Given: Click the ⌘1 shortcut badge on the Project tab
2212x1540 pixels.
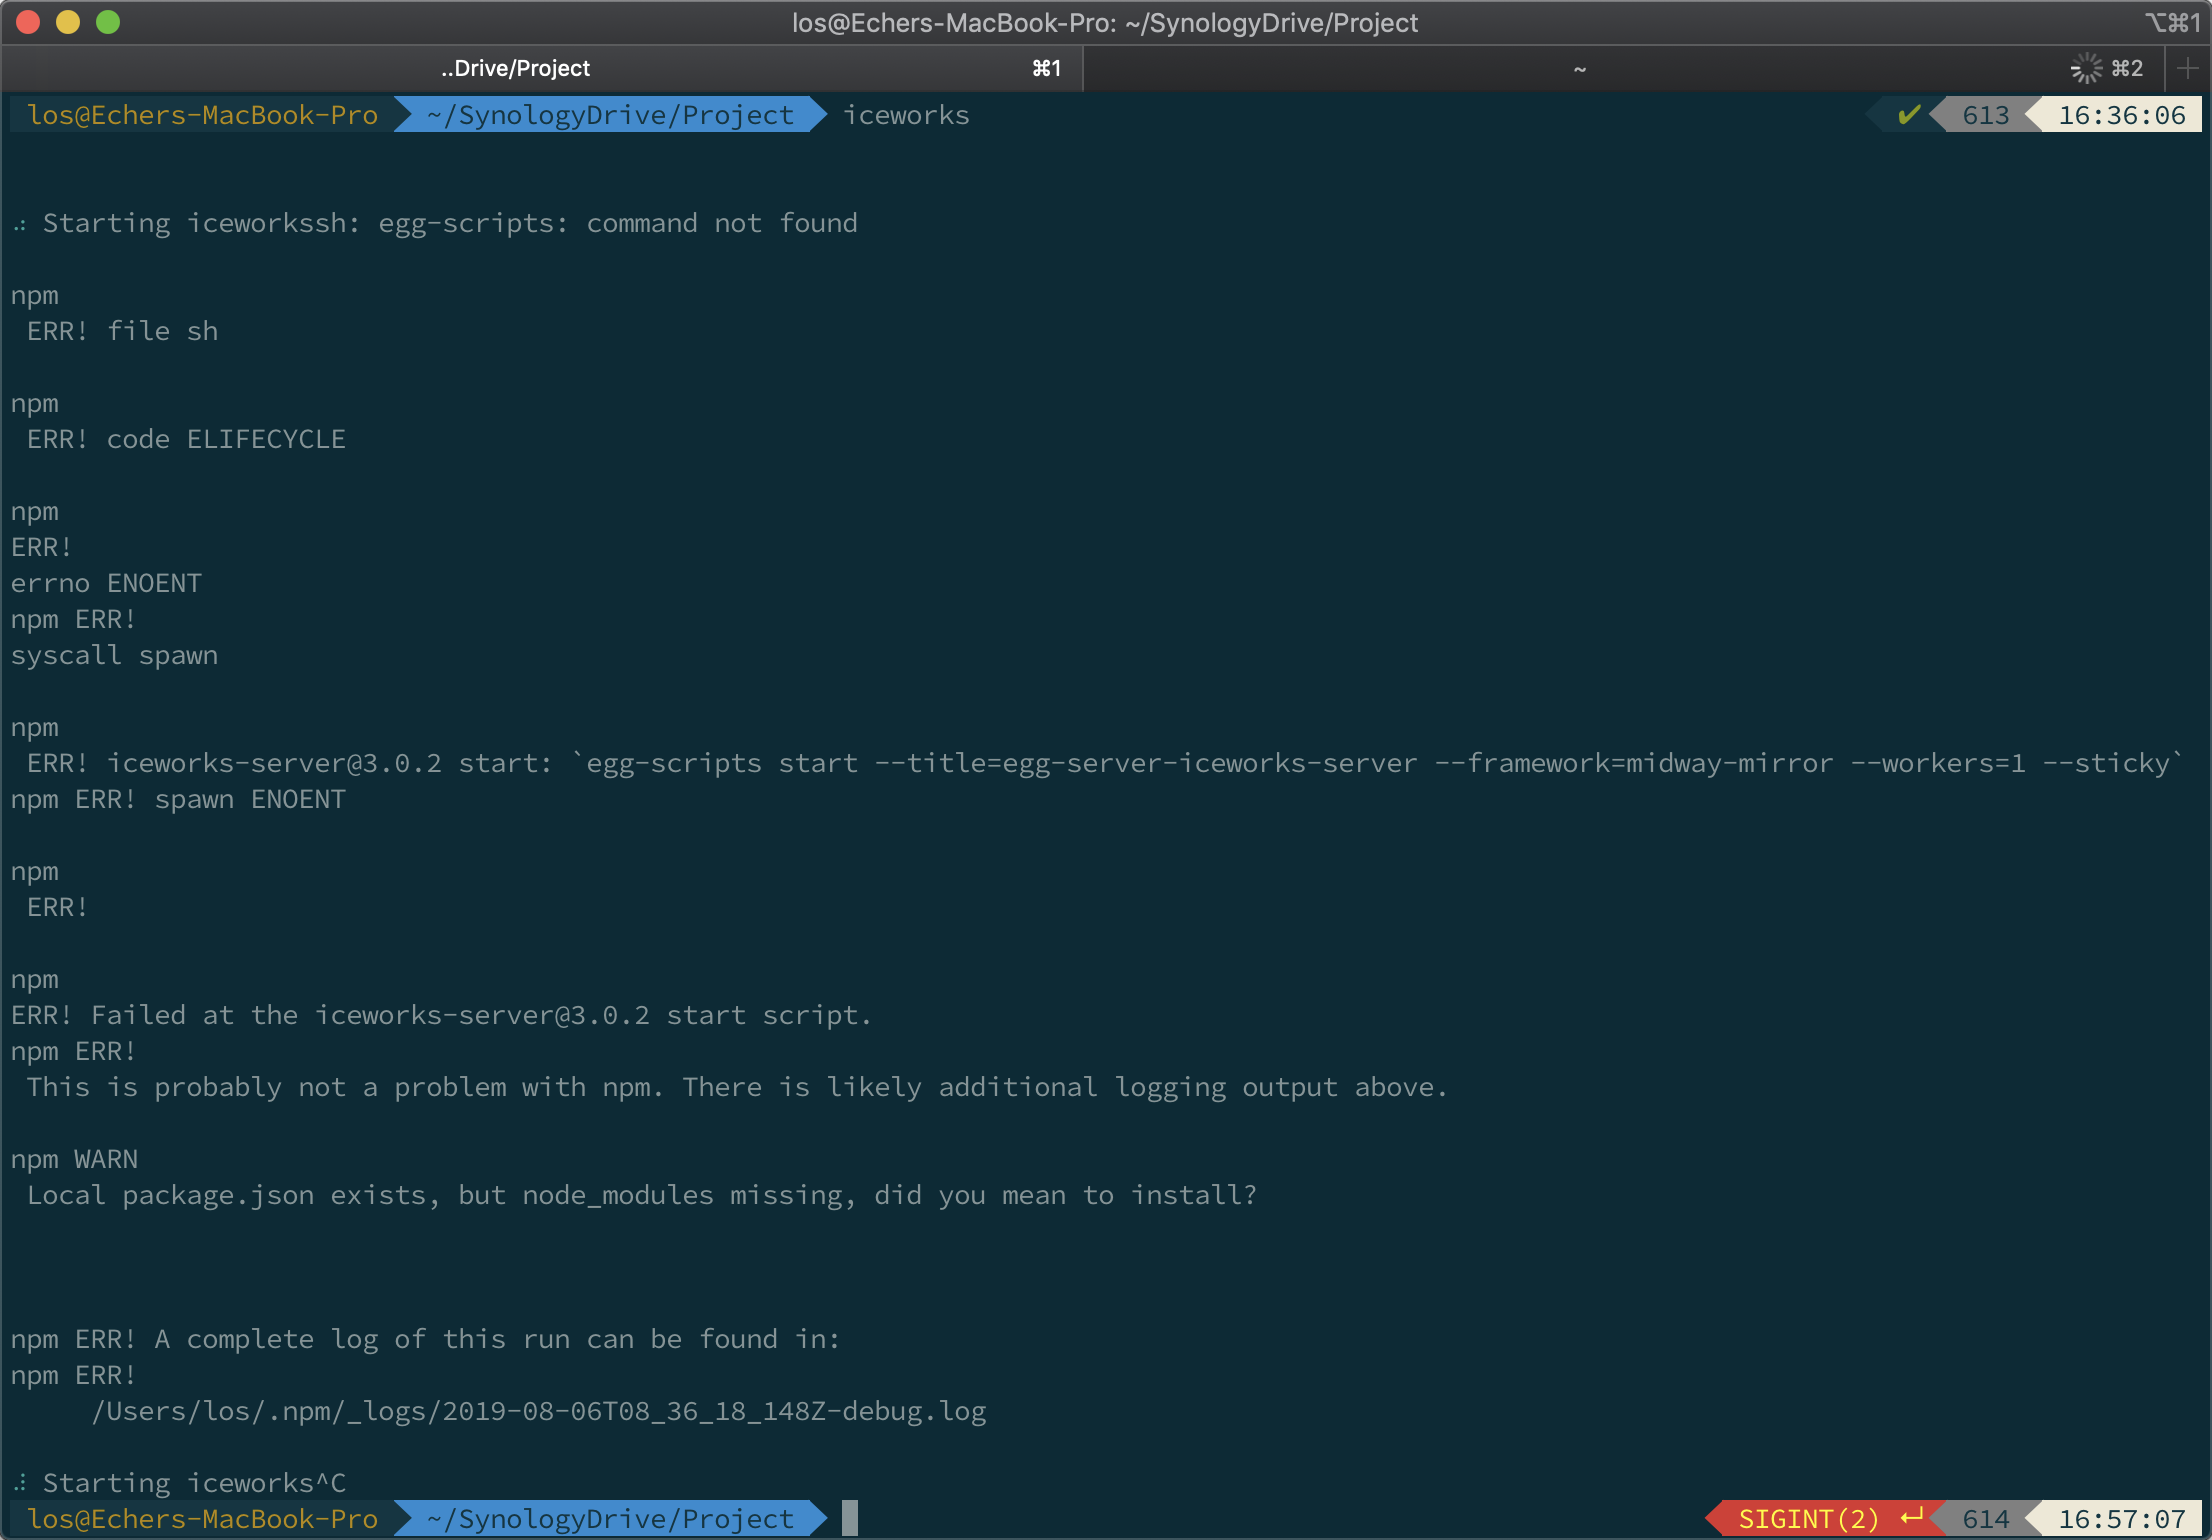Looking at the screenshot, I should point(1046,67).
